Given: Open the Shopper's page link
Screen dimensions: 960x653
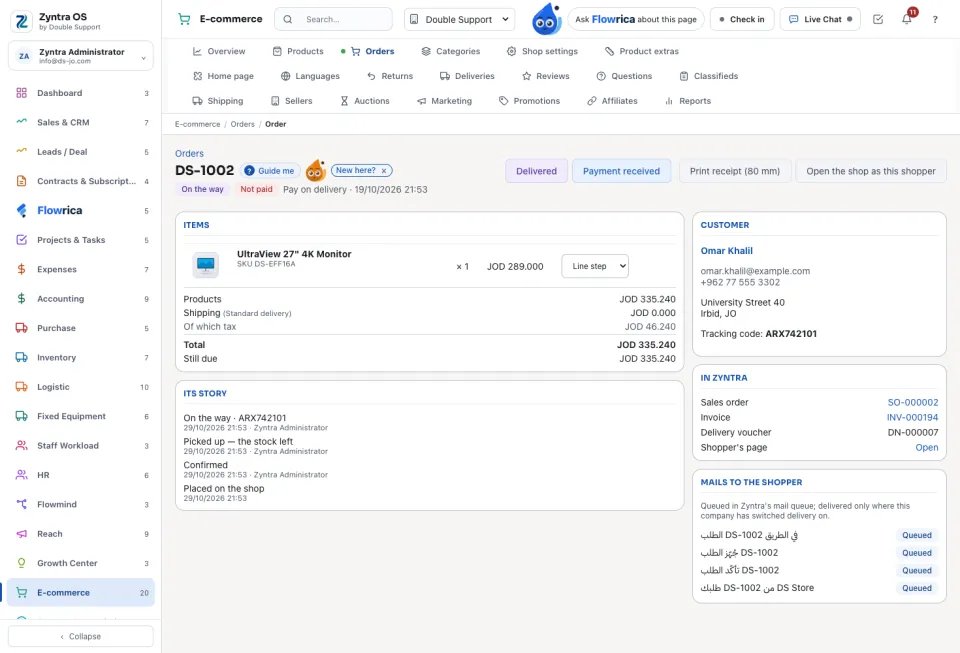Looking at the screenshot, I should 926,447.
